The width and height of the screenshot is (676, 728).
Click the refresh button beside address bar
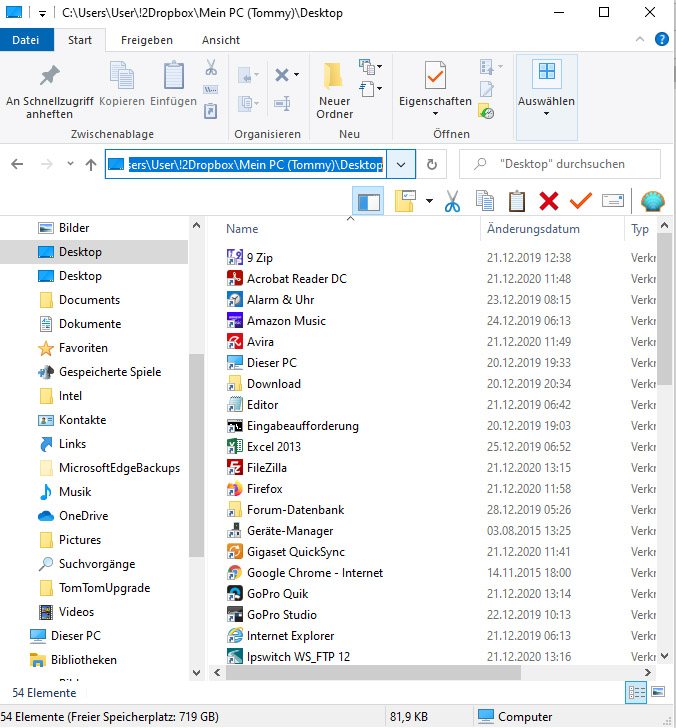[x=432, y=164]
